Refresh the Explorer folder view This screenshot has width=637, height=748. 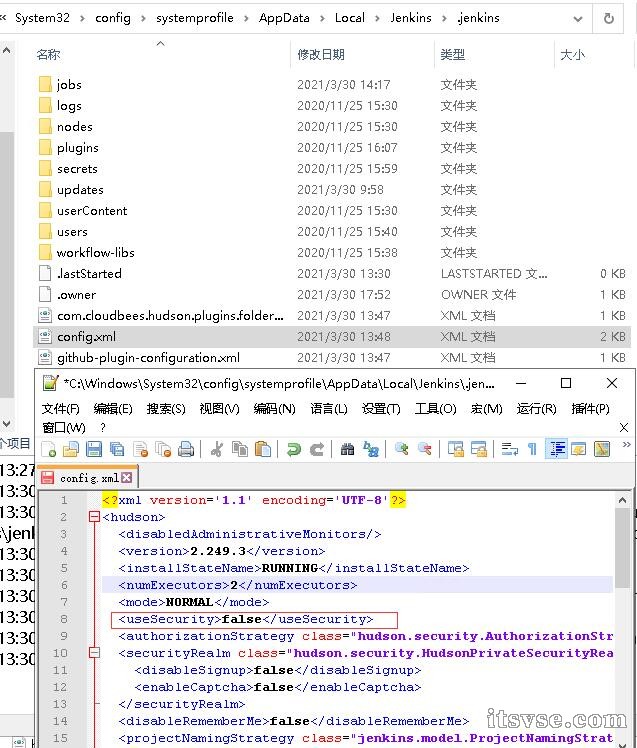coord(608,19)
